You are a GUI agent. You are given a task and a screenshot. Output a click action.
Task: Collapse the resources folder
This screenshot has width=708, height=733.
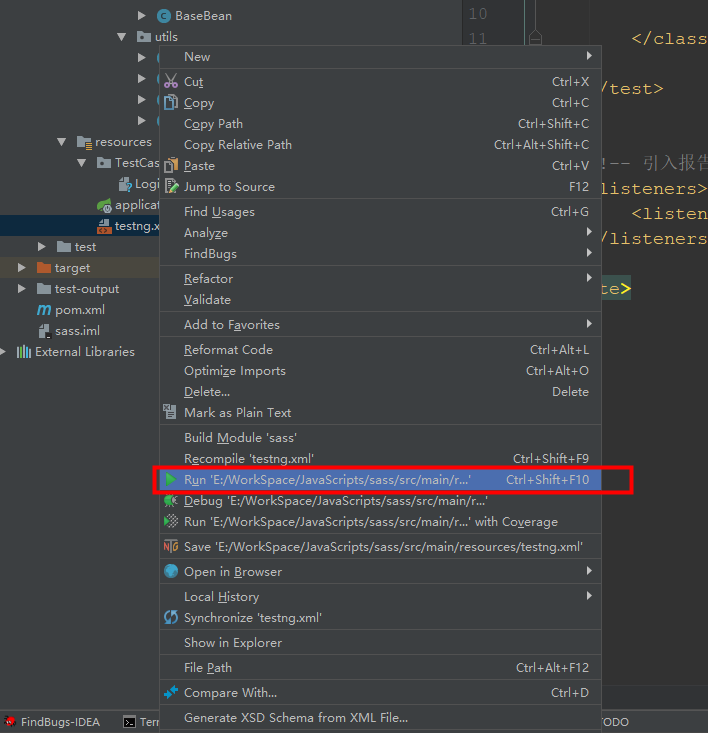coord(62,142)
